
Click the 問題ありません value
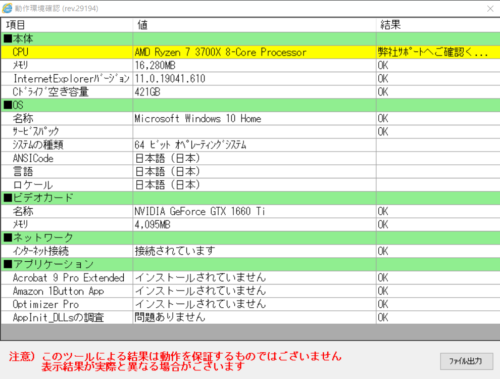click(170, 317)
